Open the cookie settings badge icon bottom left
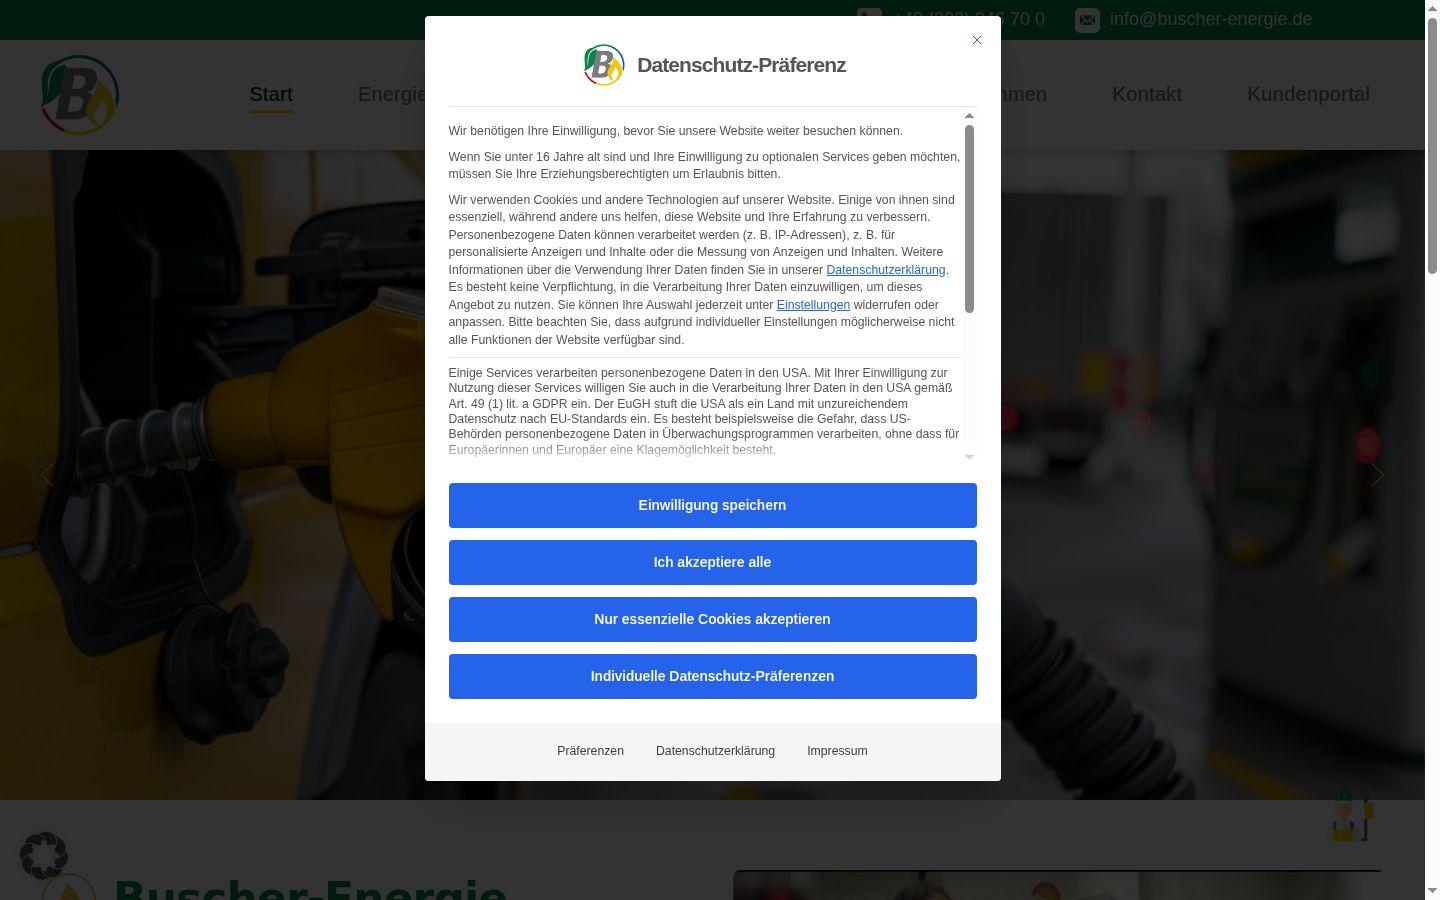The width and height of the screenshot is (1440, 900). click(44, 856)
